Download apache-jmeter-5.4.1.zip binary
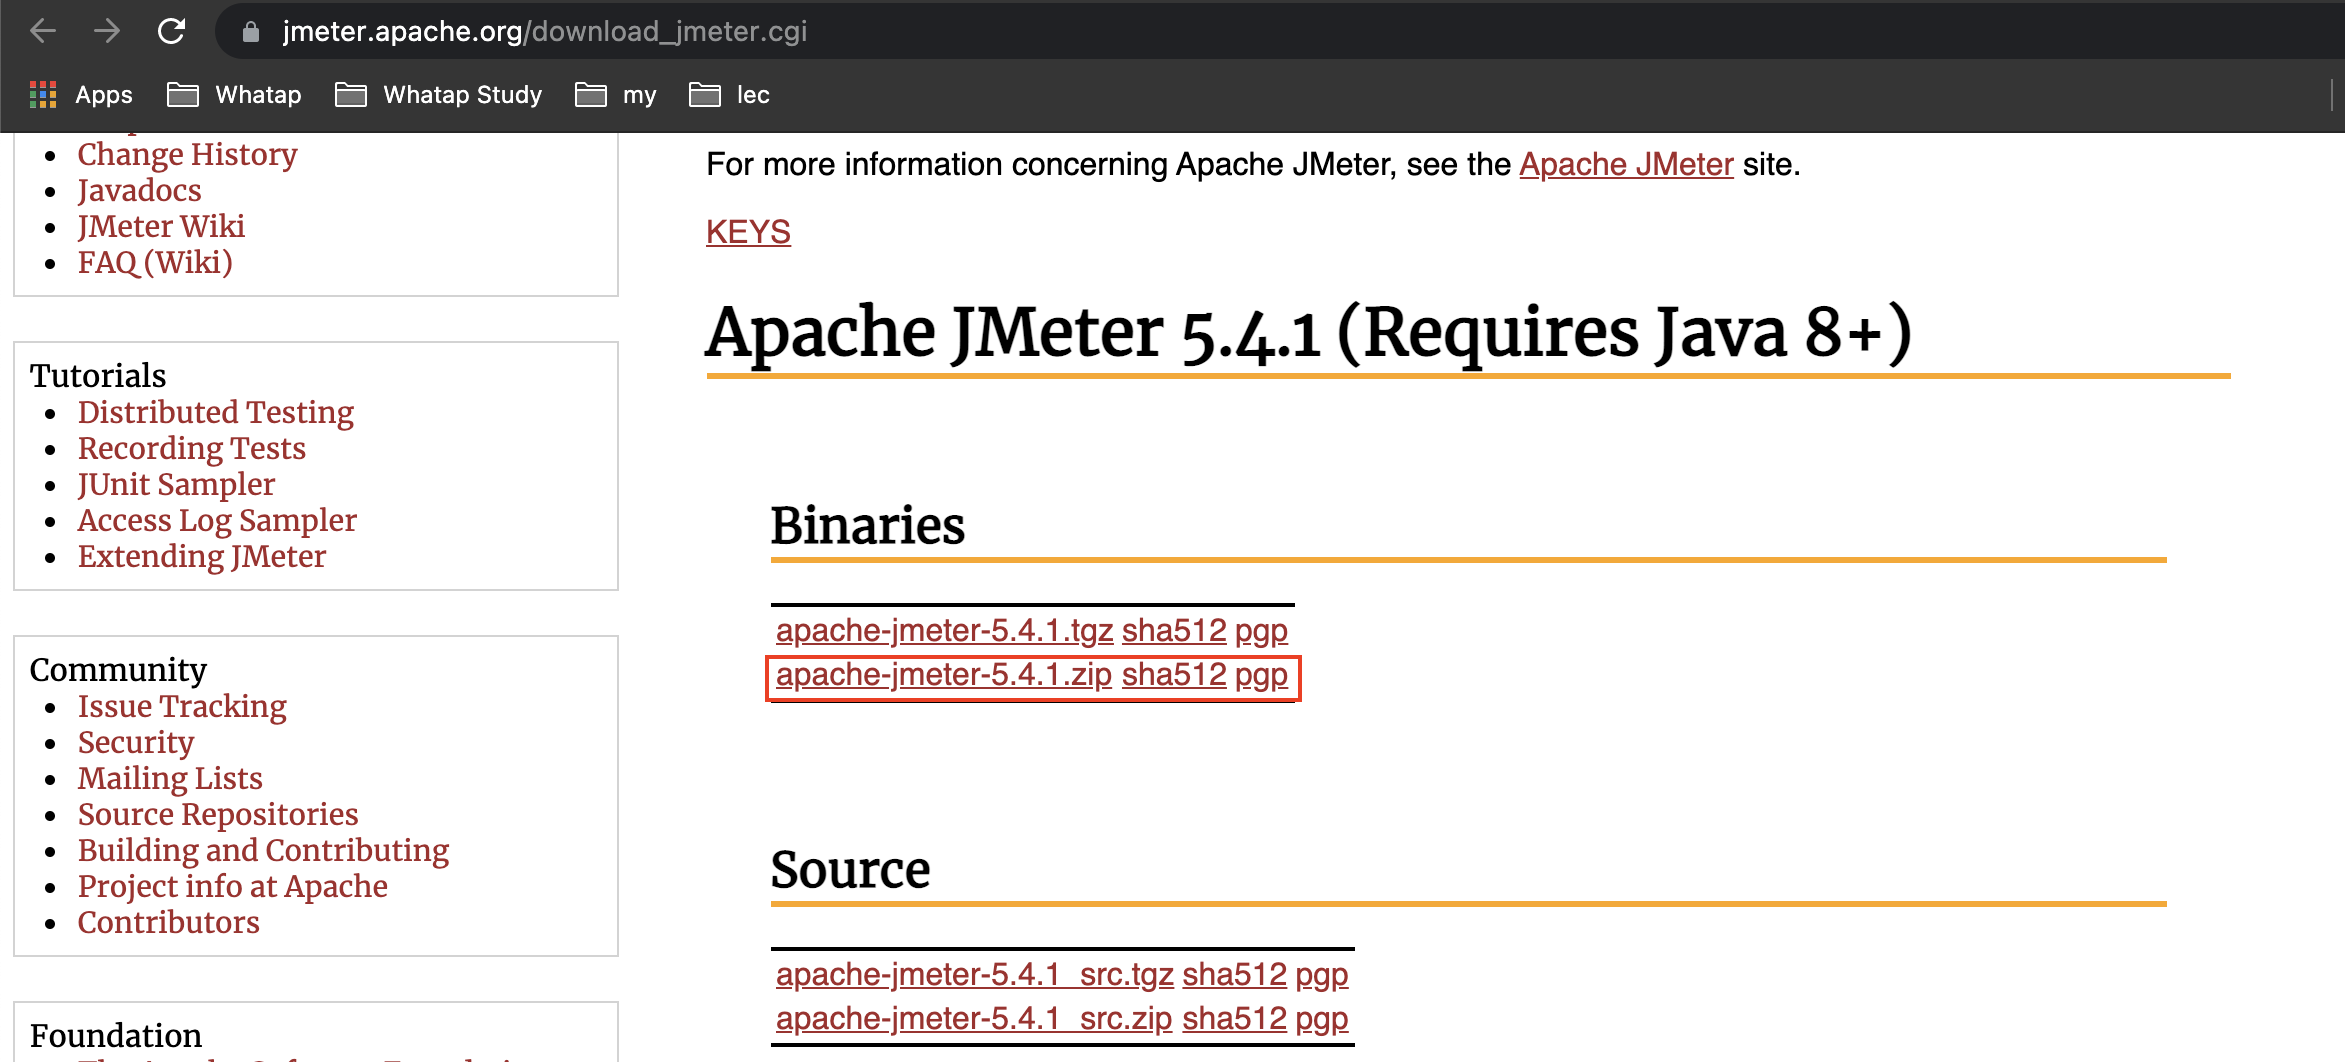The width and height of the screenshot is (2345, 1062). (x=943, y=675)
